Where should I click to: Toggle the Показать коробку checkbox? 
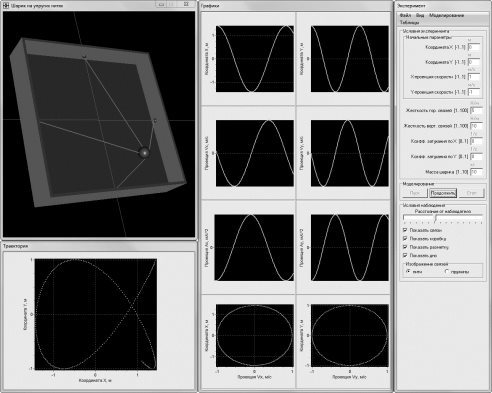point(405,238)
